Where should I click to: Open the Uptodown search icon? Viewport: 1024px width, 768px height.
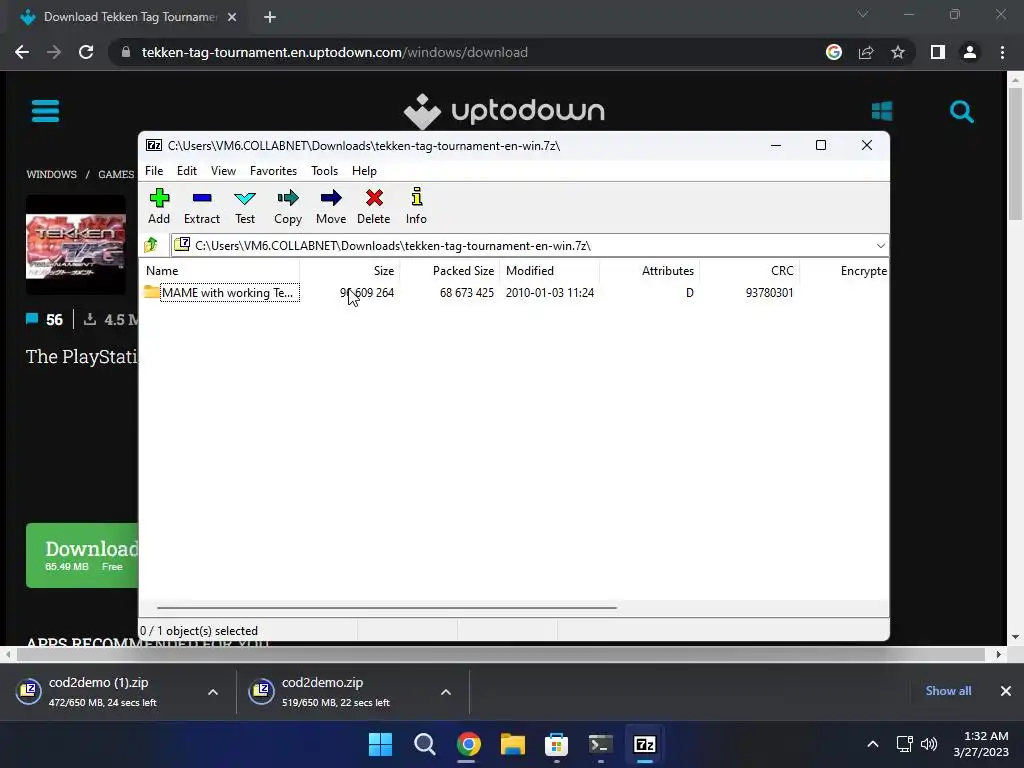point(961,112)
